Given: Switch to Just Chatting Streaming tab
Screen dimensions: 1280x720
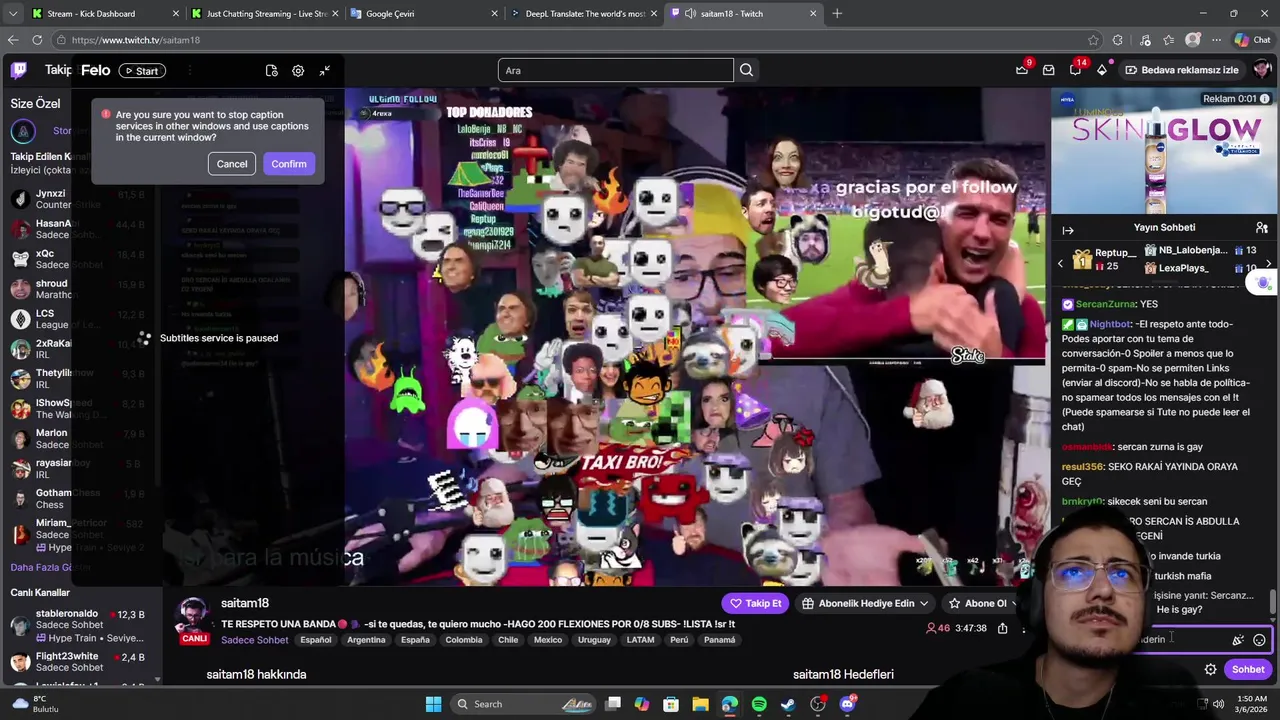Looking at the screenshot, I should [265, 14].
